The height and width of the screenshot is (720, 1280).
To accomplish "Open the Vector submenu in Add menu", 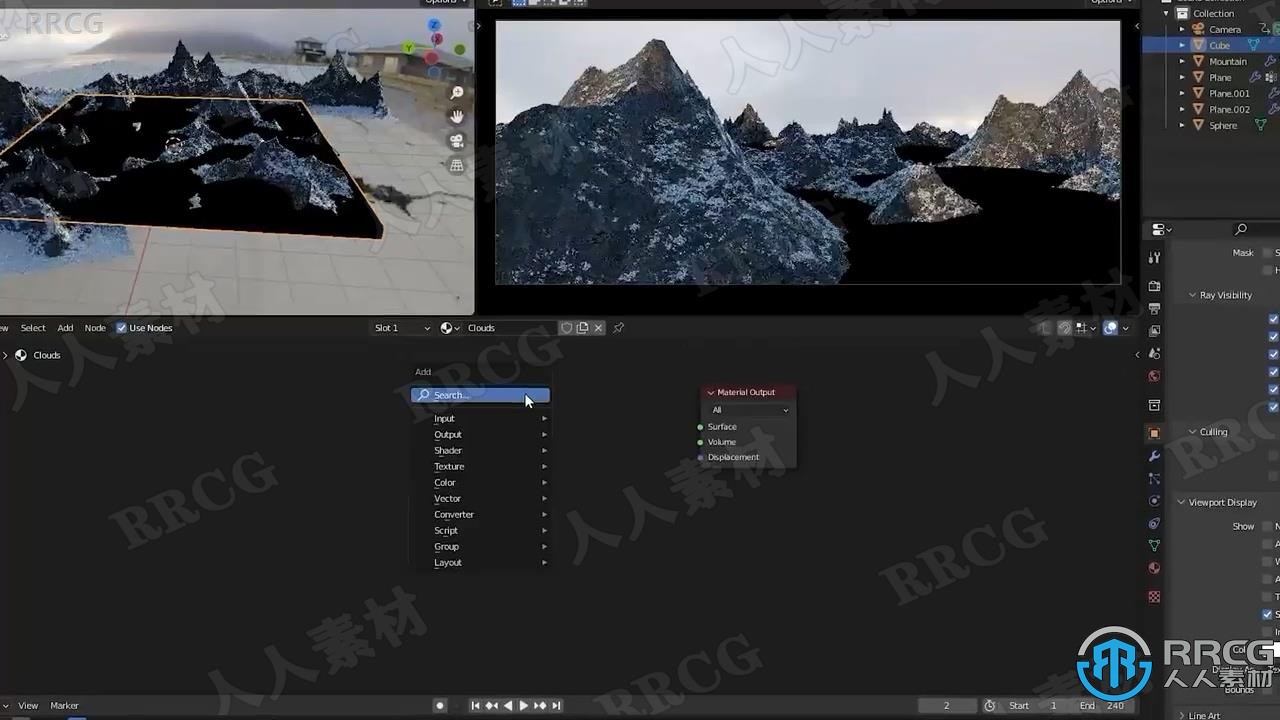I will pos(480,499).
